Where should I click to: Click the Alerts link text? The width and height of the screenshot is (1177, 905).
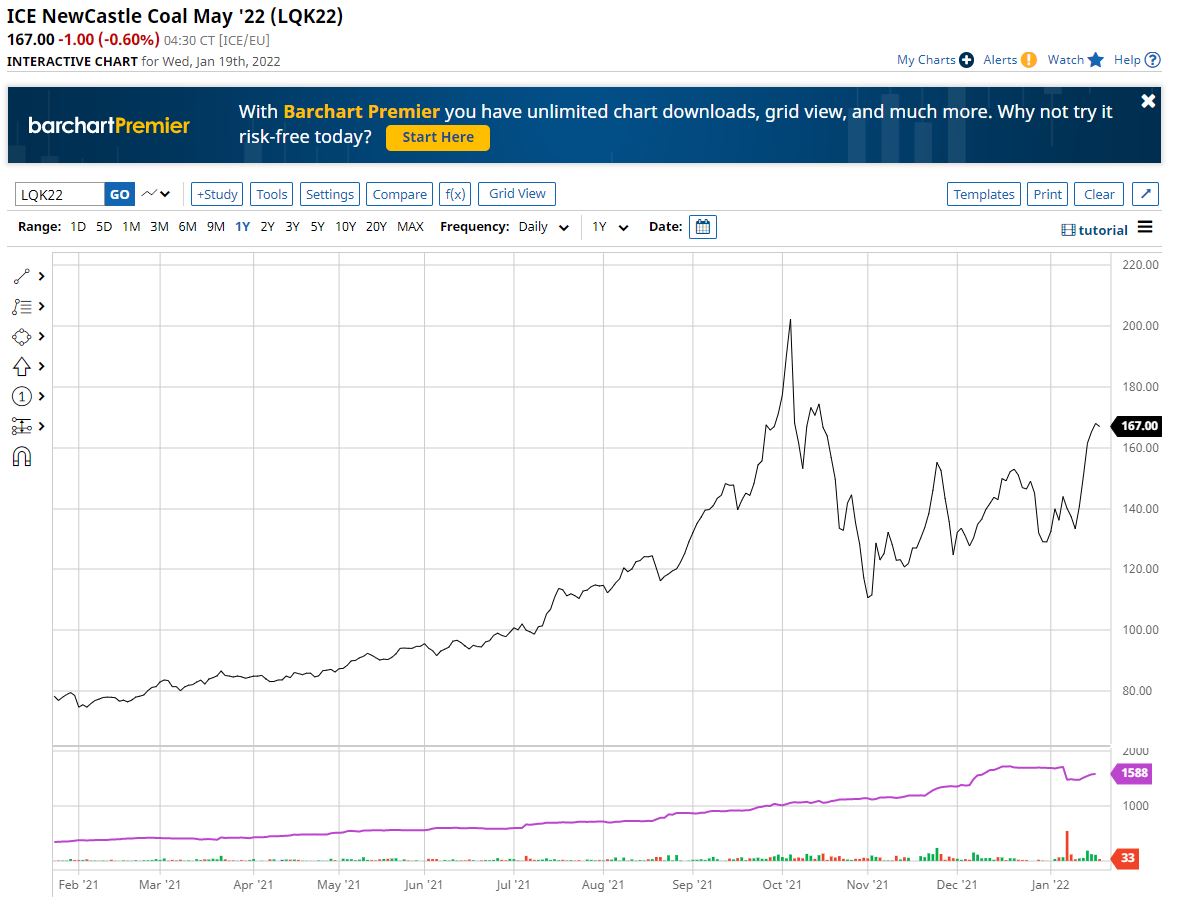1000,60
